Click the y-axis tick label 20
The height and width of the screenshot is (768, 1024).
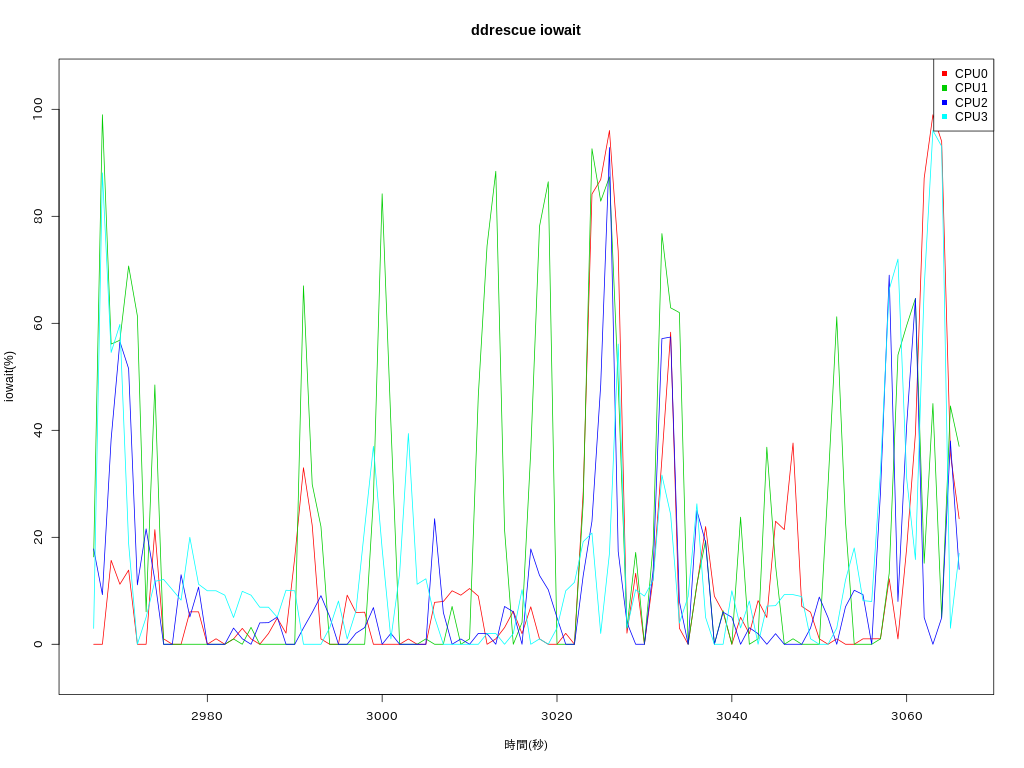pyautogui.click(x=38, y=537)
